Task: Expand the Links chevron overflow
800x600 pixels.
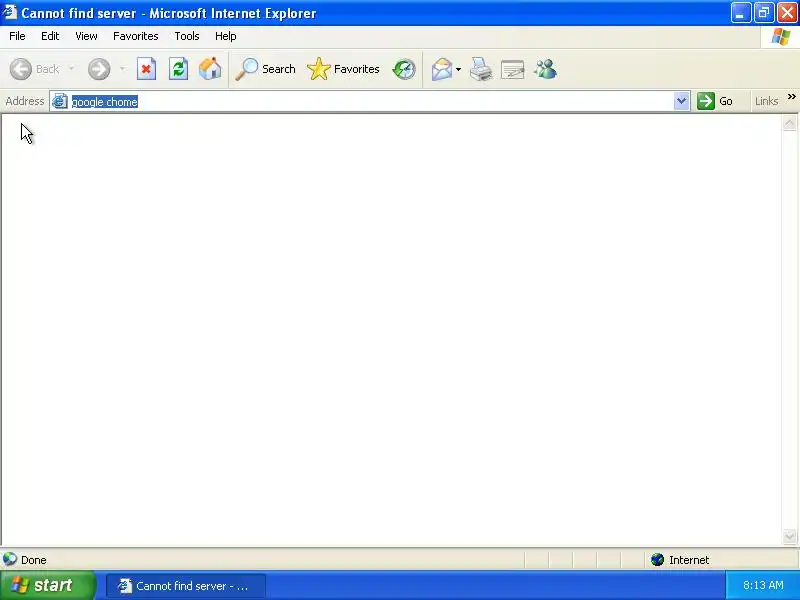Action: (x=791, y=96)
